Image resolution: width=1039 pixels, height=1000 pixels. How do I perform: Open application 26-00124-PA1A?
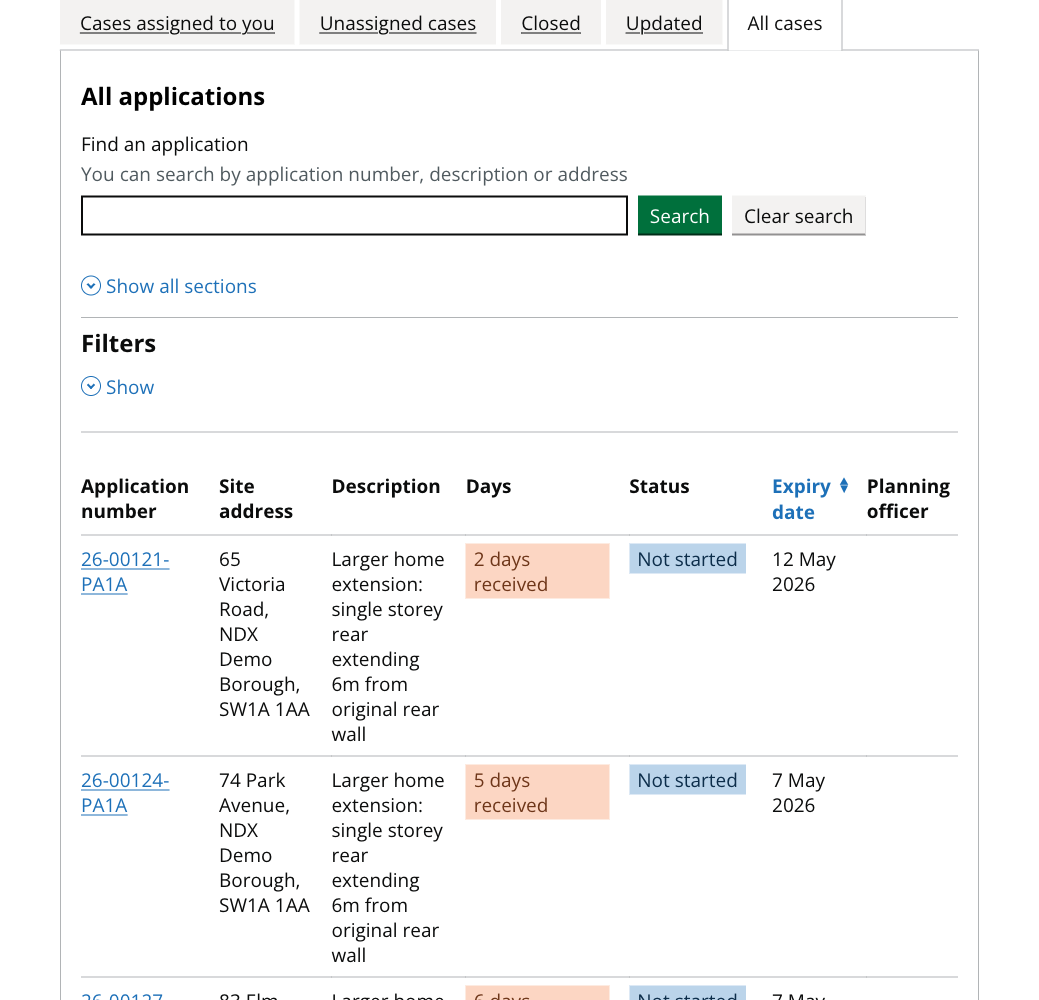124,792
